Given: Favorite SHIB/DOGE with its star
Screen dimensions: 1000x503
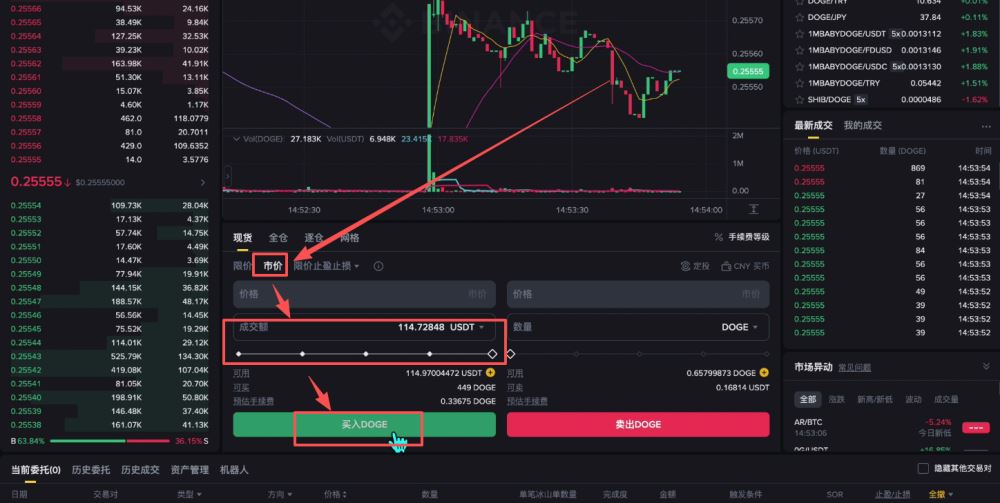Looking at the screenshot, I should (799, 99).
